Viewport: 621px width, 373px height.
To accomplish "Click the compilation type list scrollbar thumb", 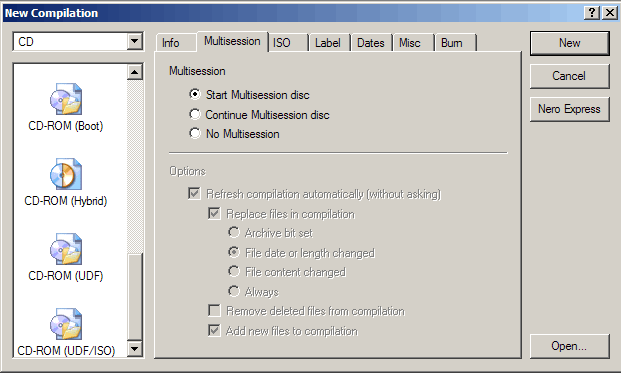I will [135, 297].
